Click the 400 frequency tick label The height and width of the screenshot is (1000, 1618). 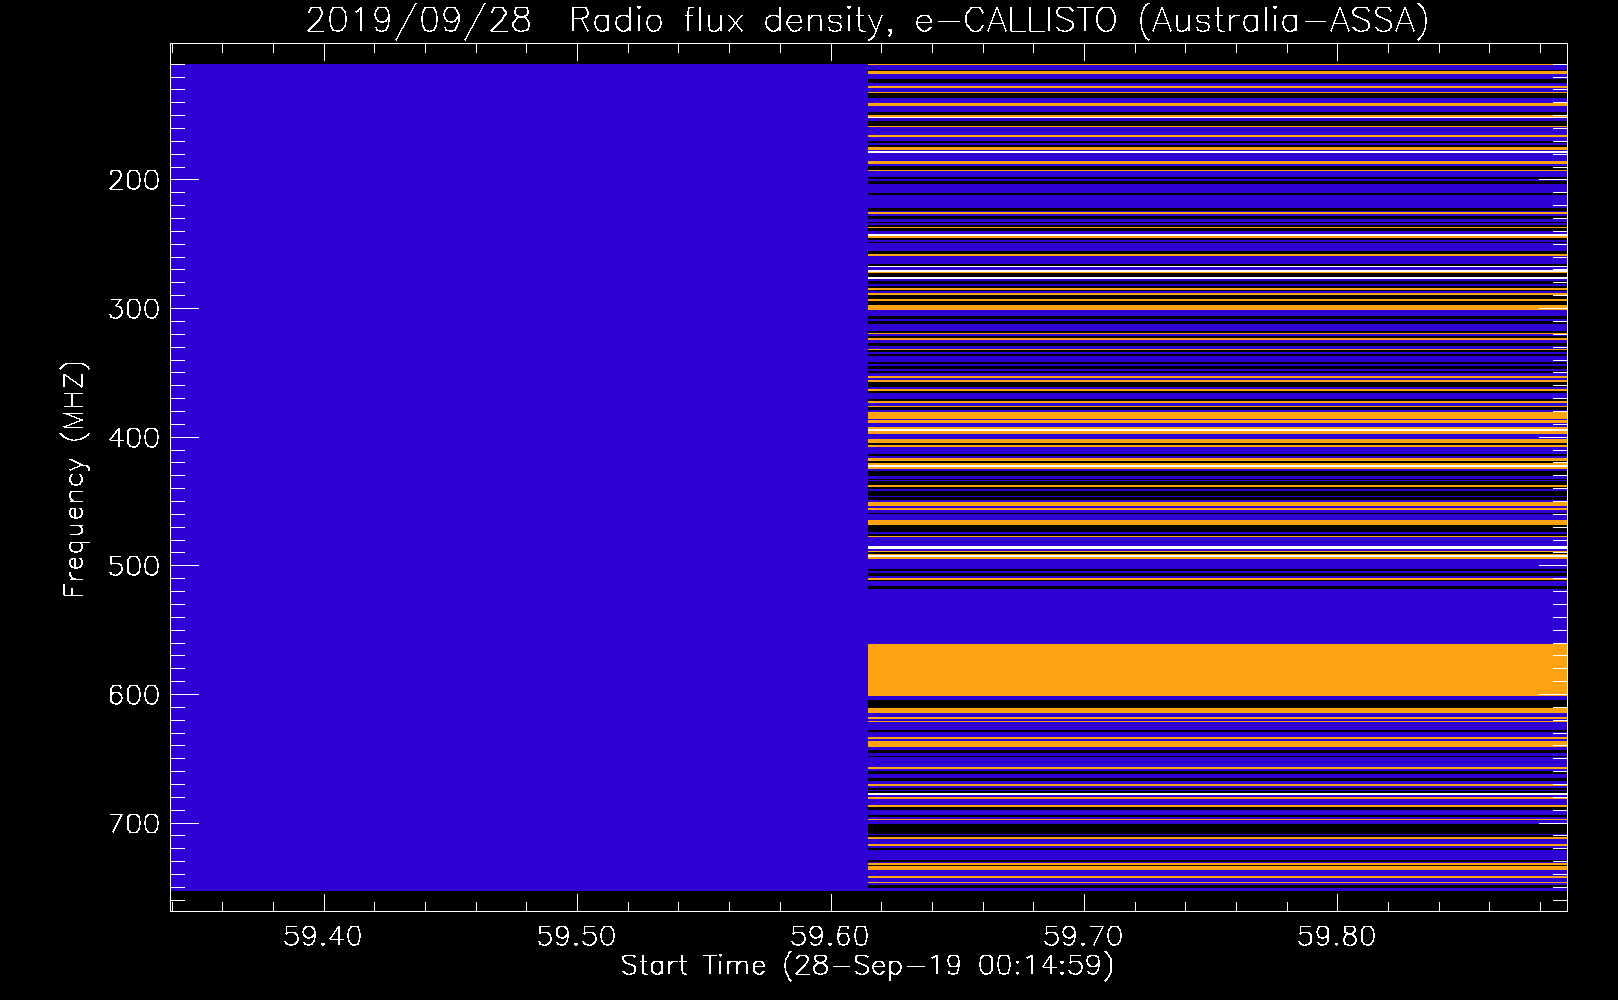coord(134,438)
